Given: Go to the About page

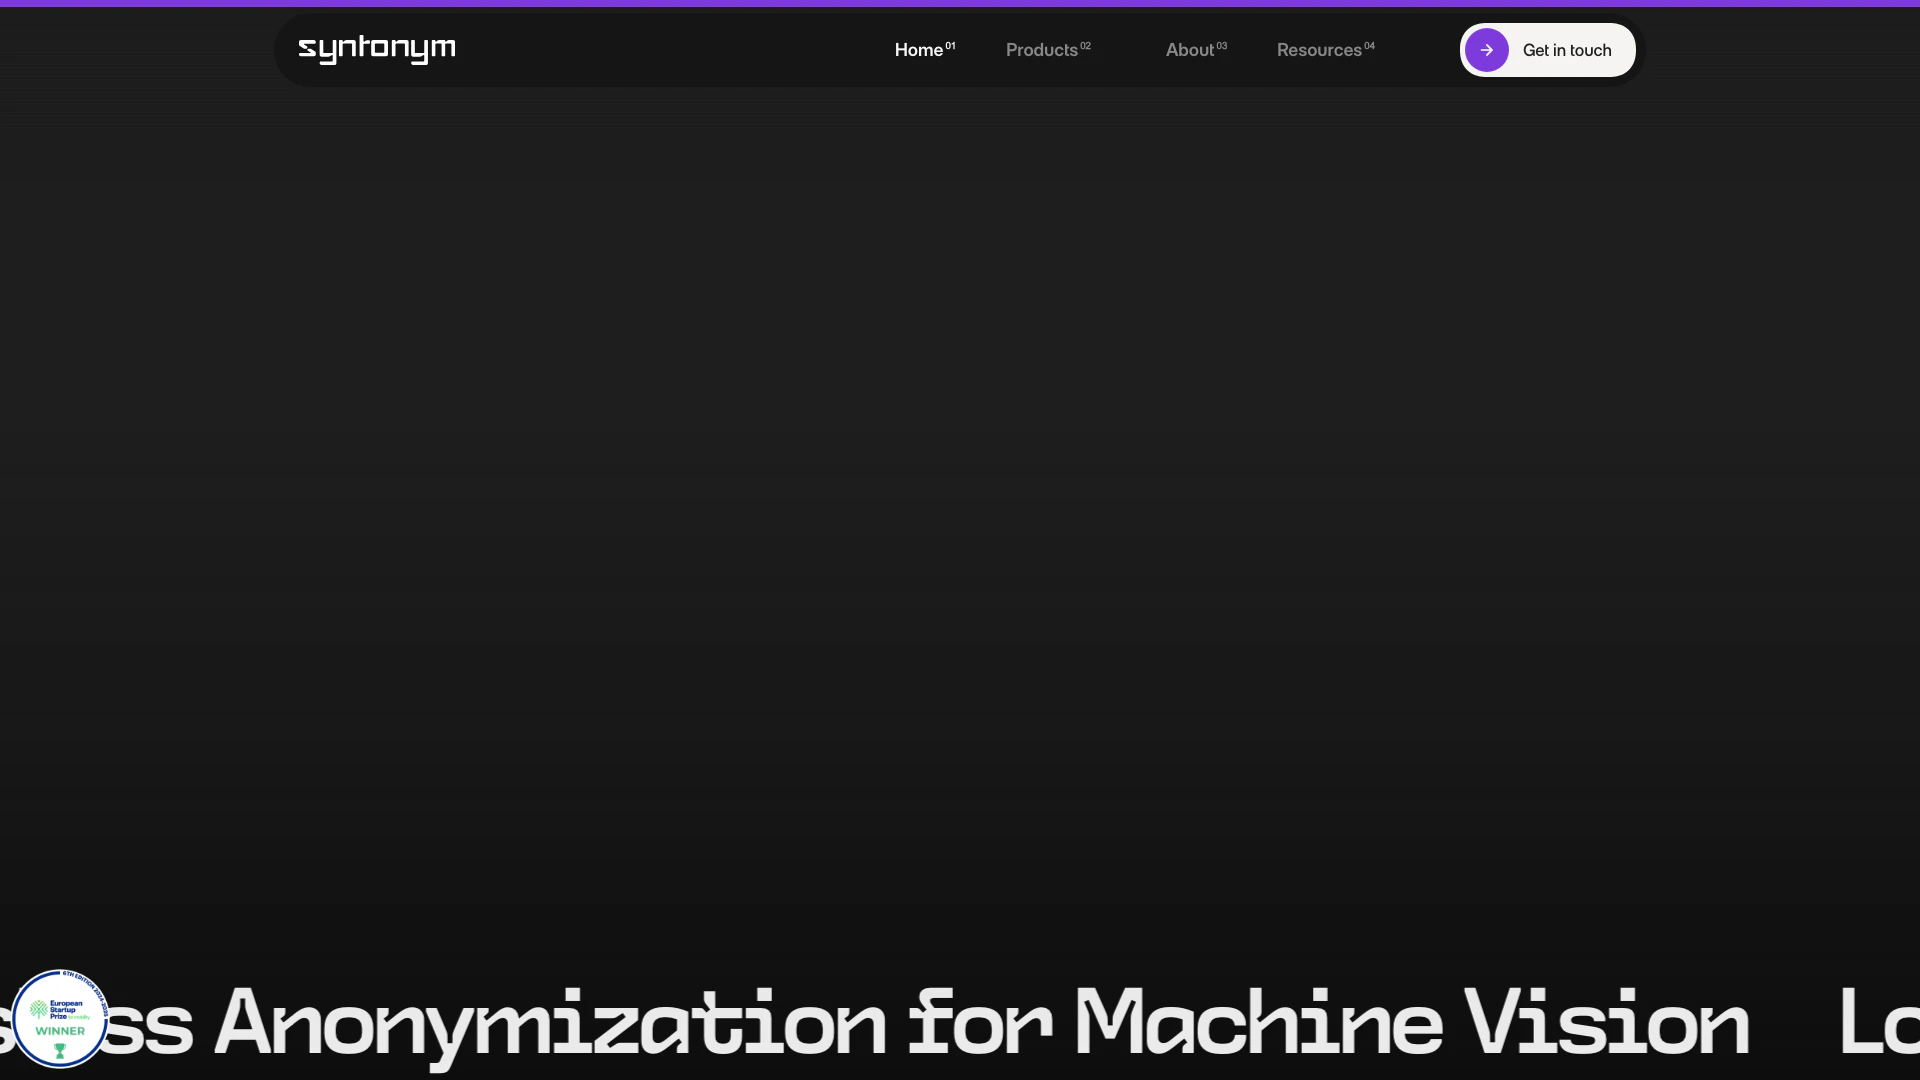Looking at the screenshot, I should (1189, 50).
